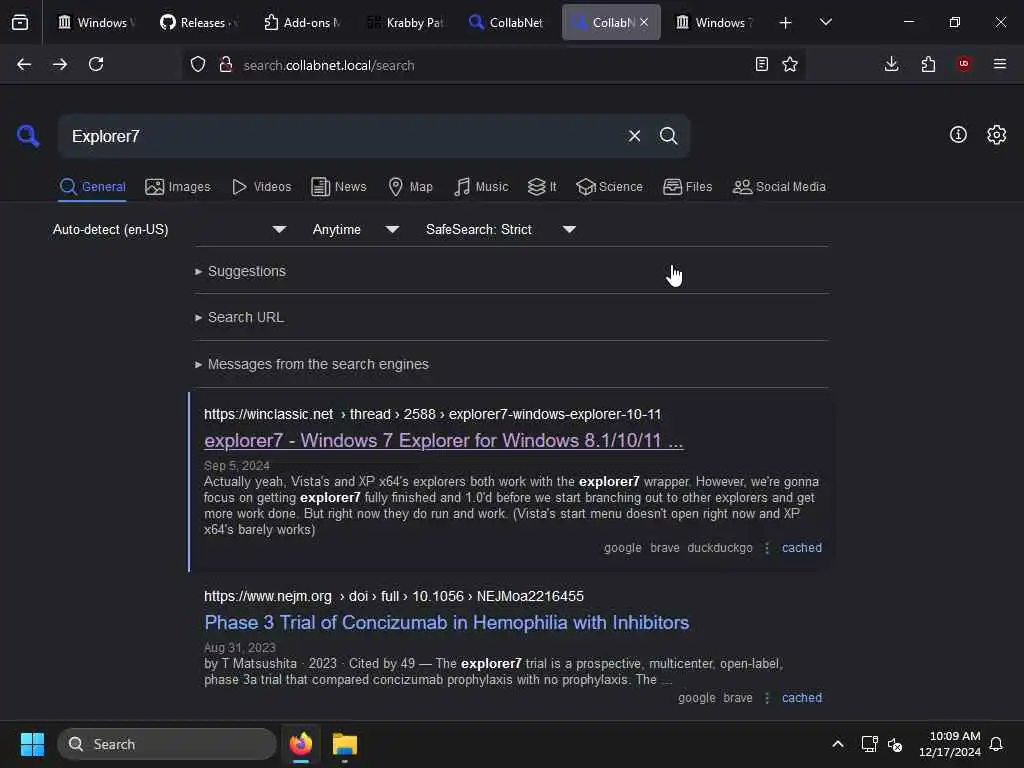
Task: Open cached link for winclassic result
Action: tap(802, 548)
